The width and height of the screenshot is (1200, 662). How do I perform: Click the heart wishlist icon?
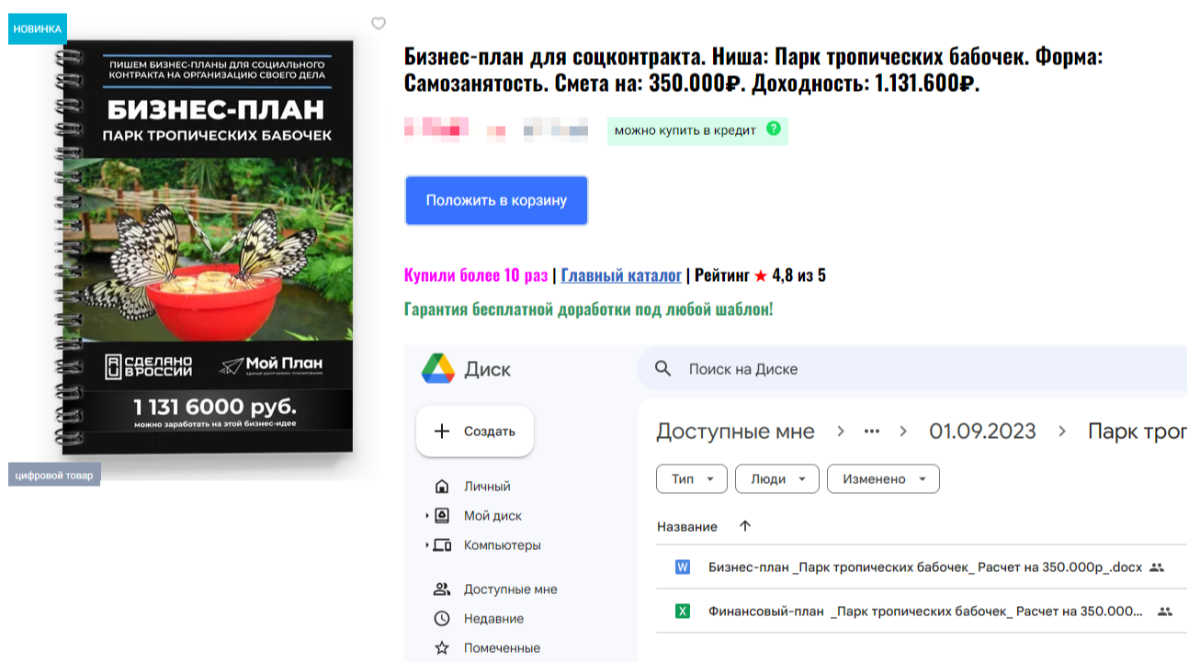coord(378,23)
